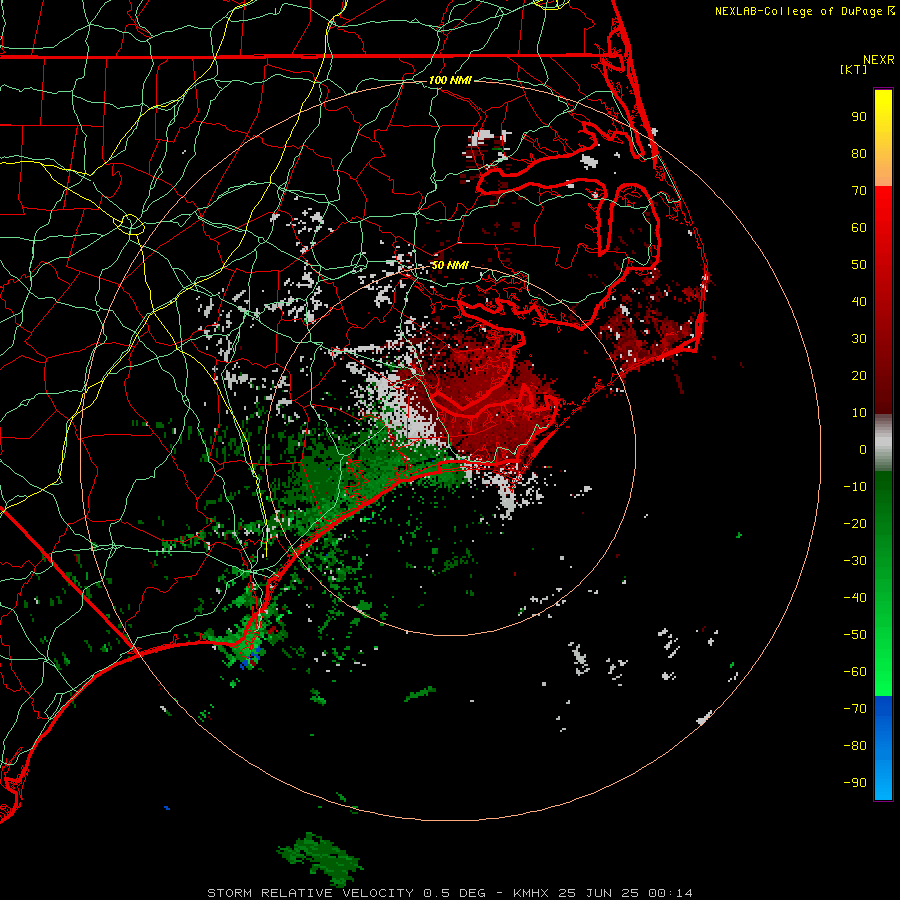The image size is (900, 900).
Task: Pick the gray zero-velocity color bar segment
Action: (883, 443)
